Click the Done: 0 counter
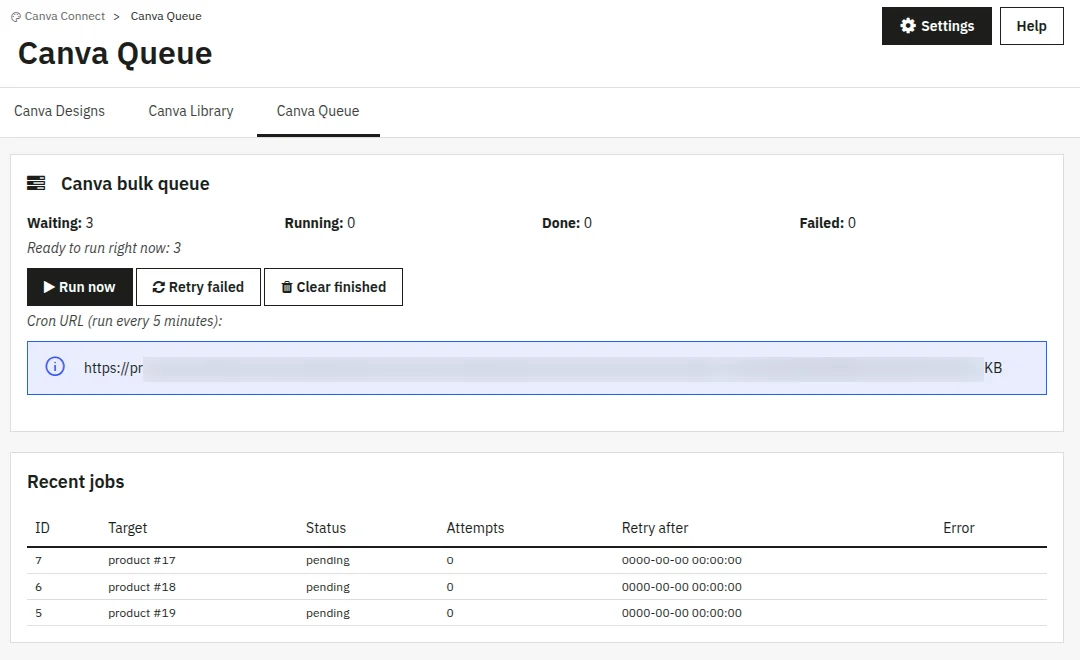The image size is (1080, 660). (x=567, y=223)
